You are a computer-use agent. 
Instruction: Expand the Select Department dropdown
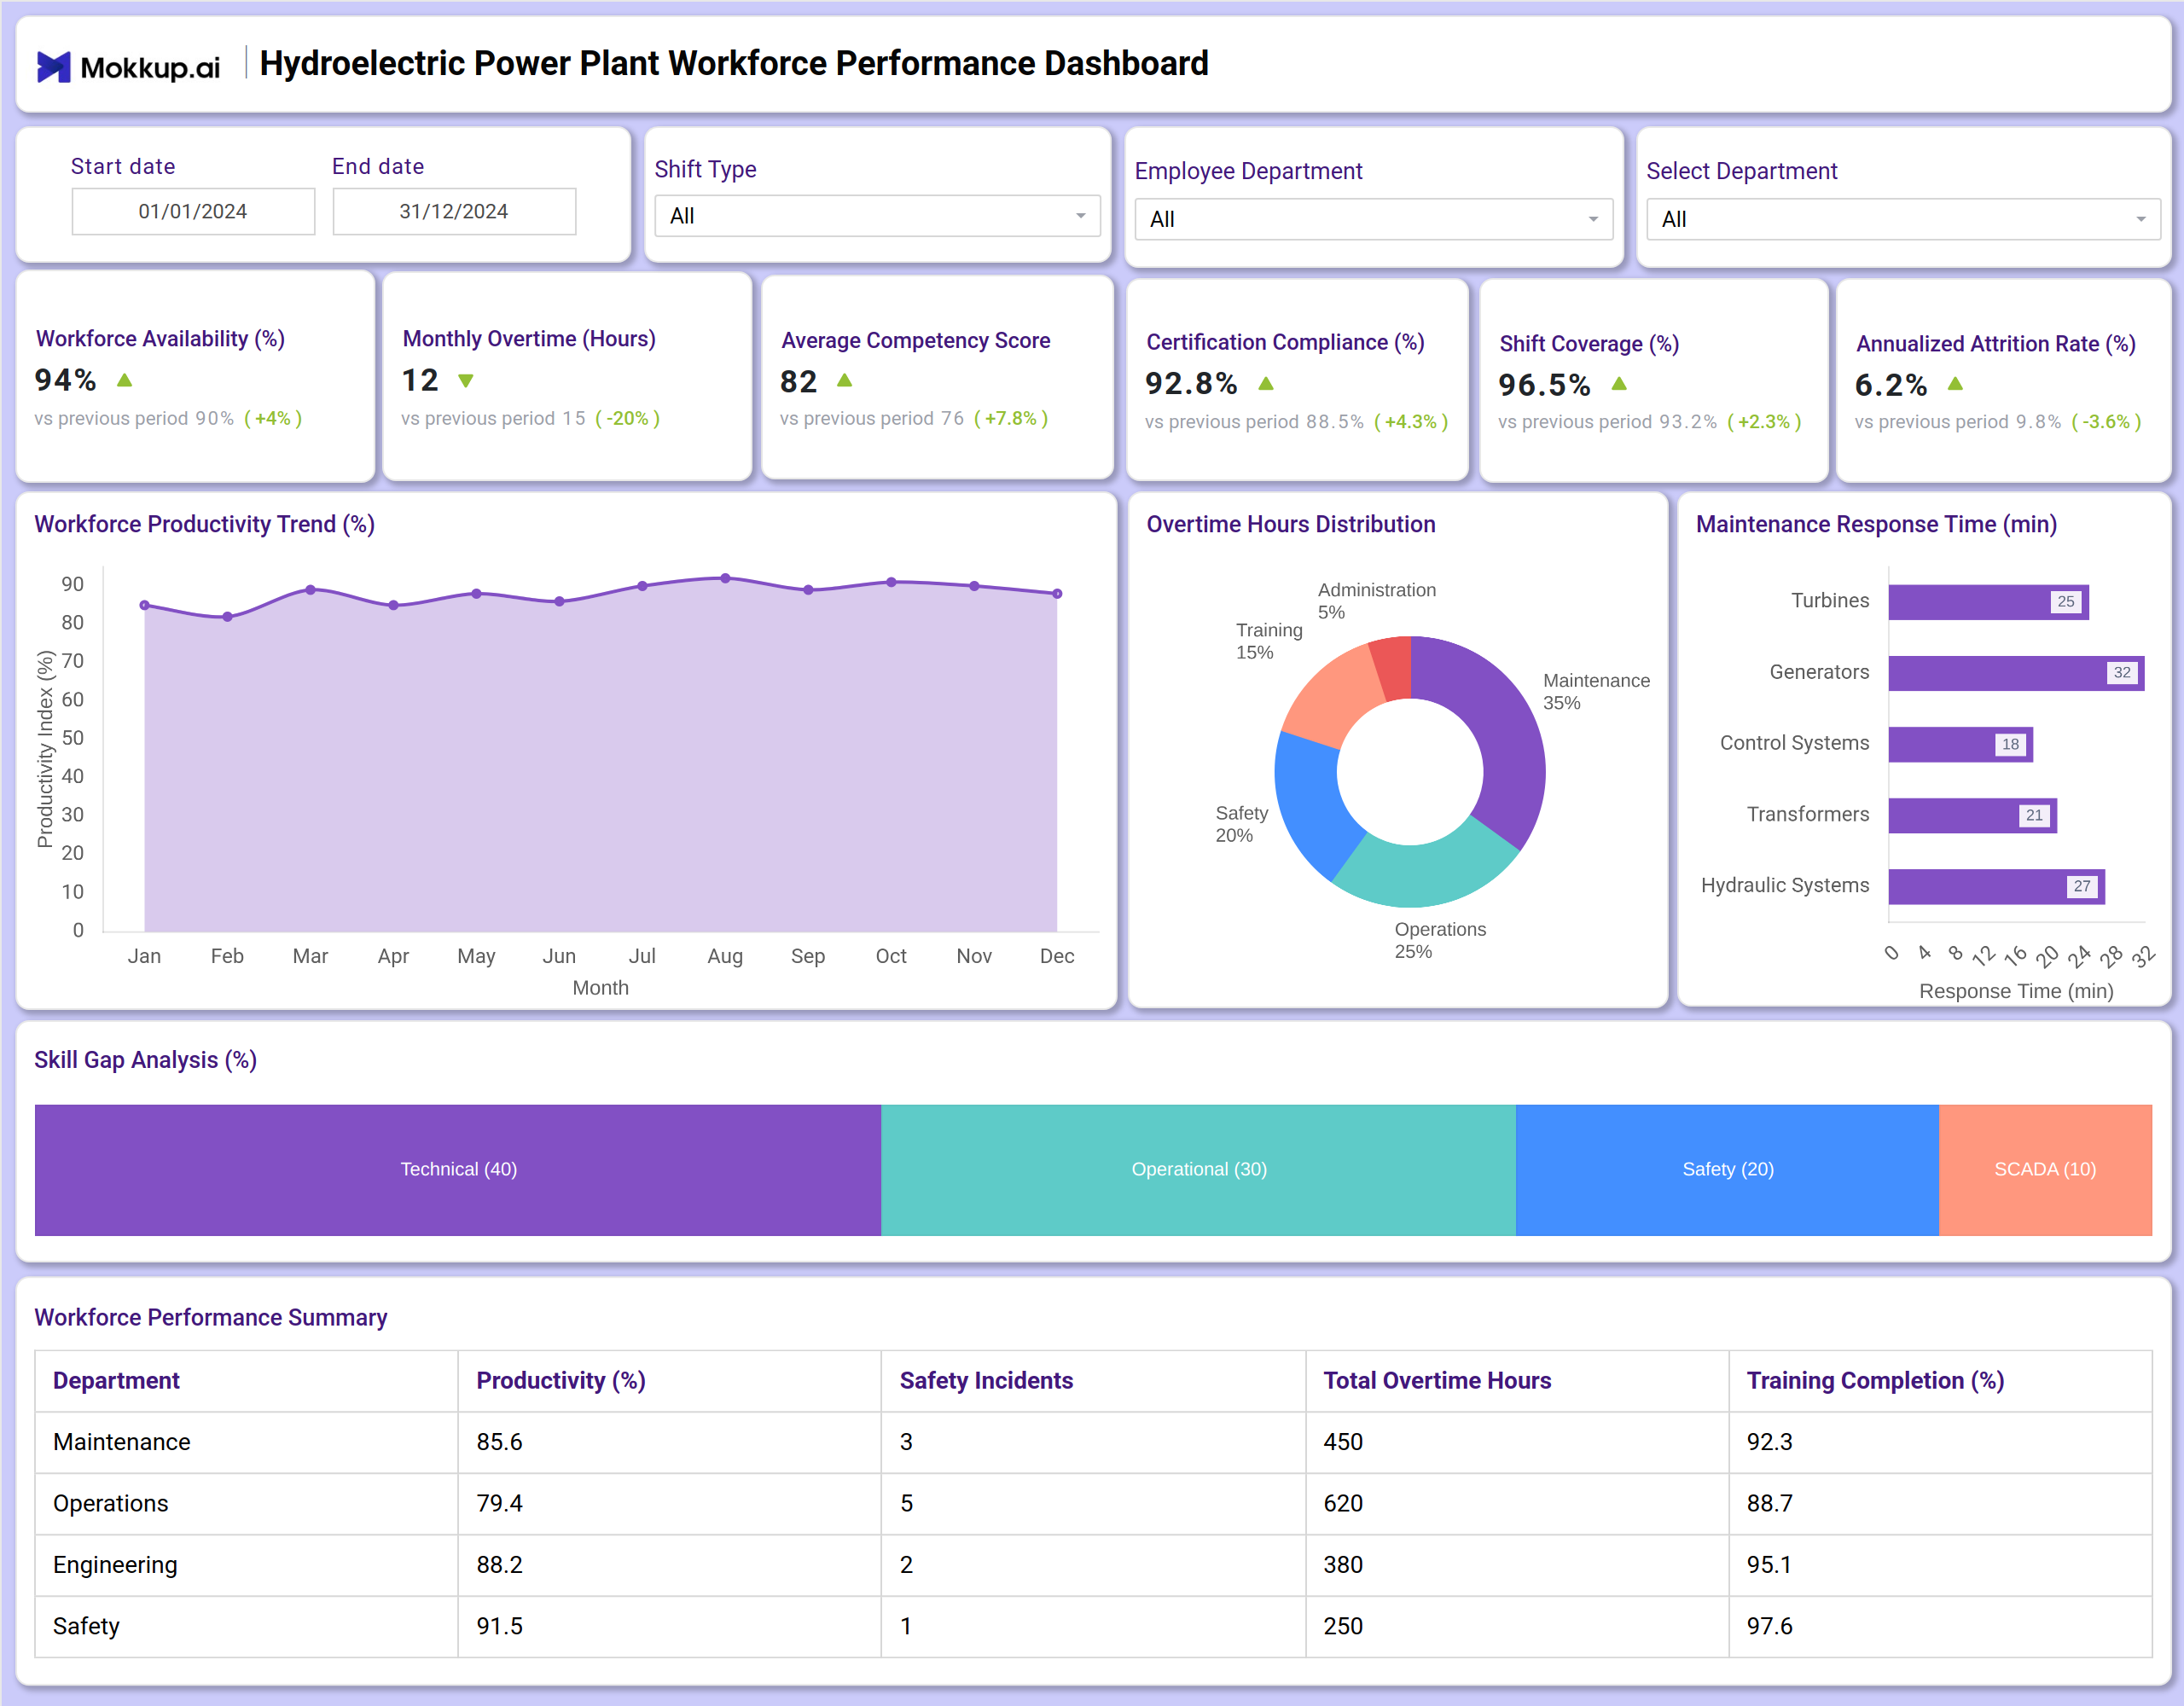click(x=1903, y=219)
